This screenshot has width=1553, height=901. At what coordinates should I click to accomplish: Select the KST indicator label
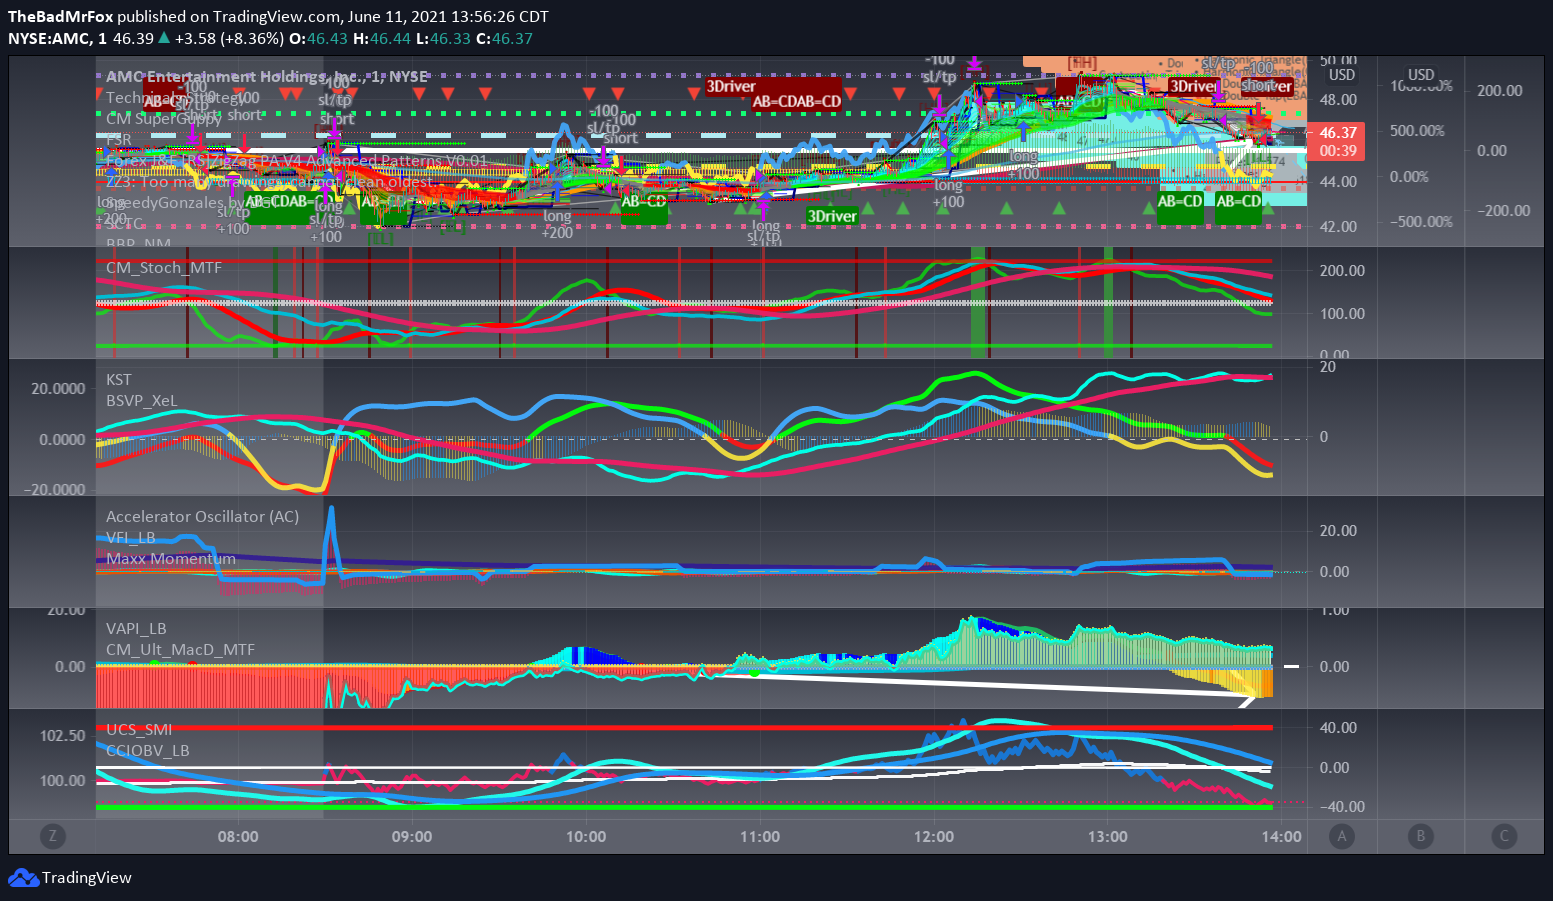tap(118, 379)
